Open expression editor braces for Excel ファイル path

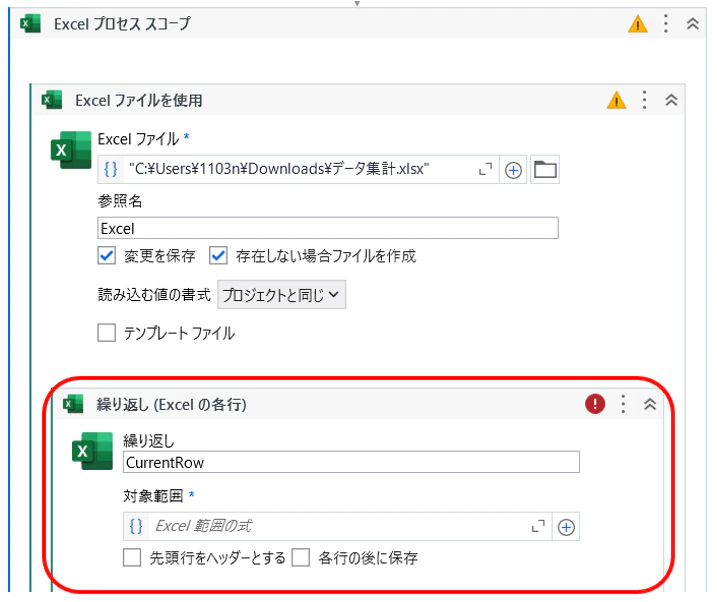(x=111, y=170)
